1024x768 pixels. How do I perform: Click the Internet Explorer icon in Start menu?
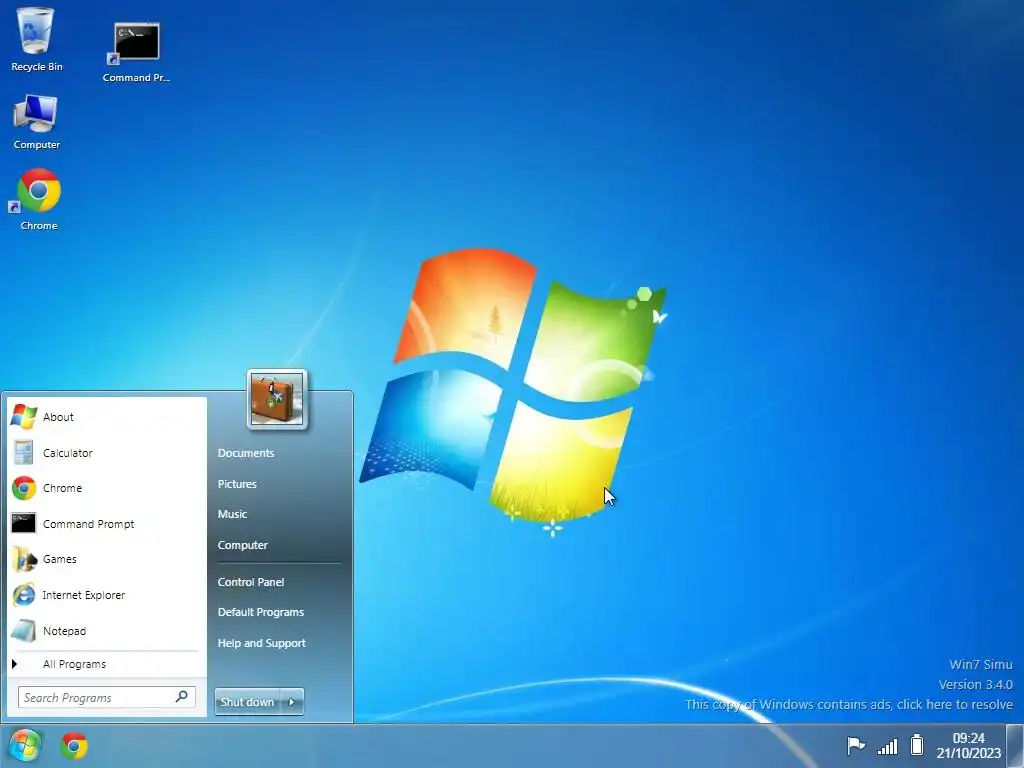click(x=24, y=595)
